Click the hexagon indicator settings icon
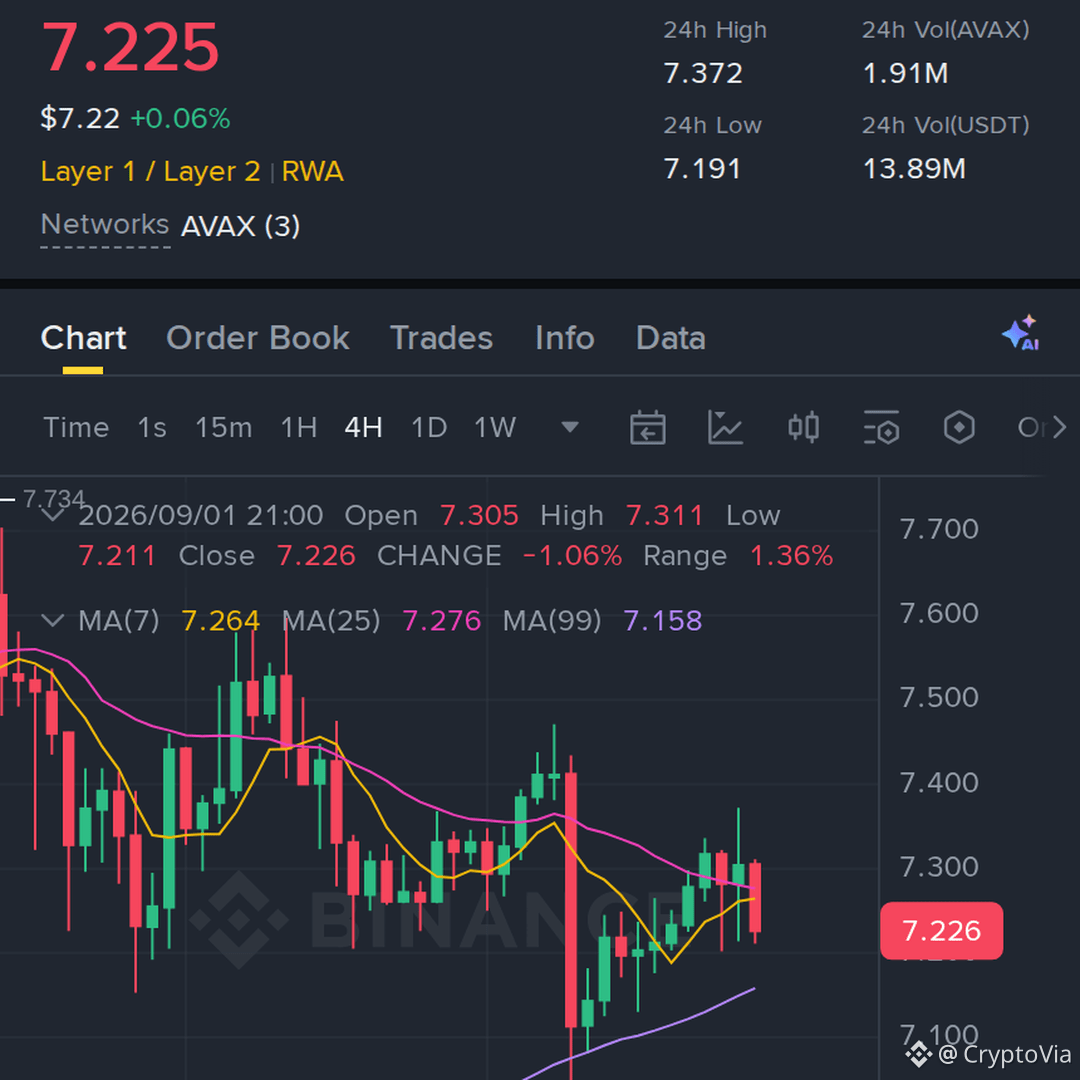Viewport: 1080px width, 1080px height. (959, 428)
